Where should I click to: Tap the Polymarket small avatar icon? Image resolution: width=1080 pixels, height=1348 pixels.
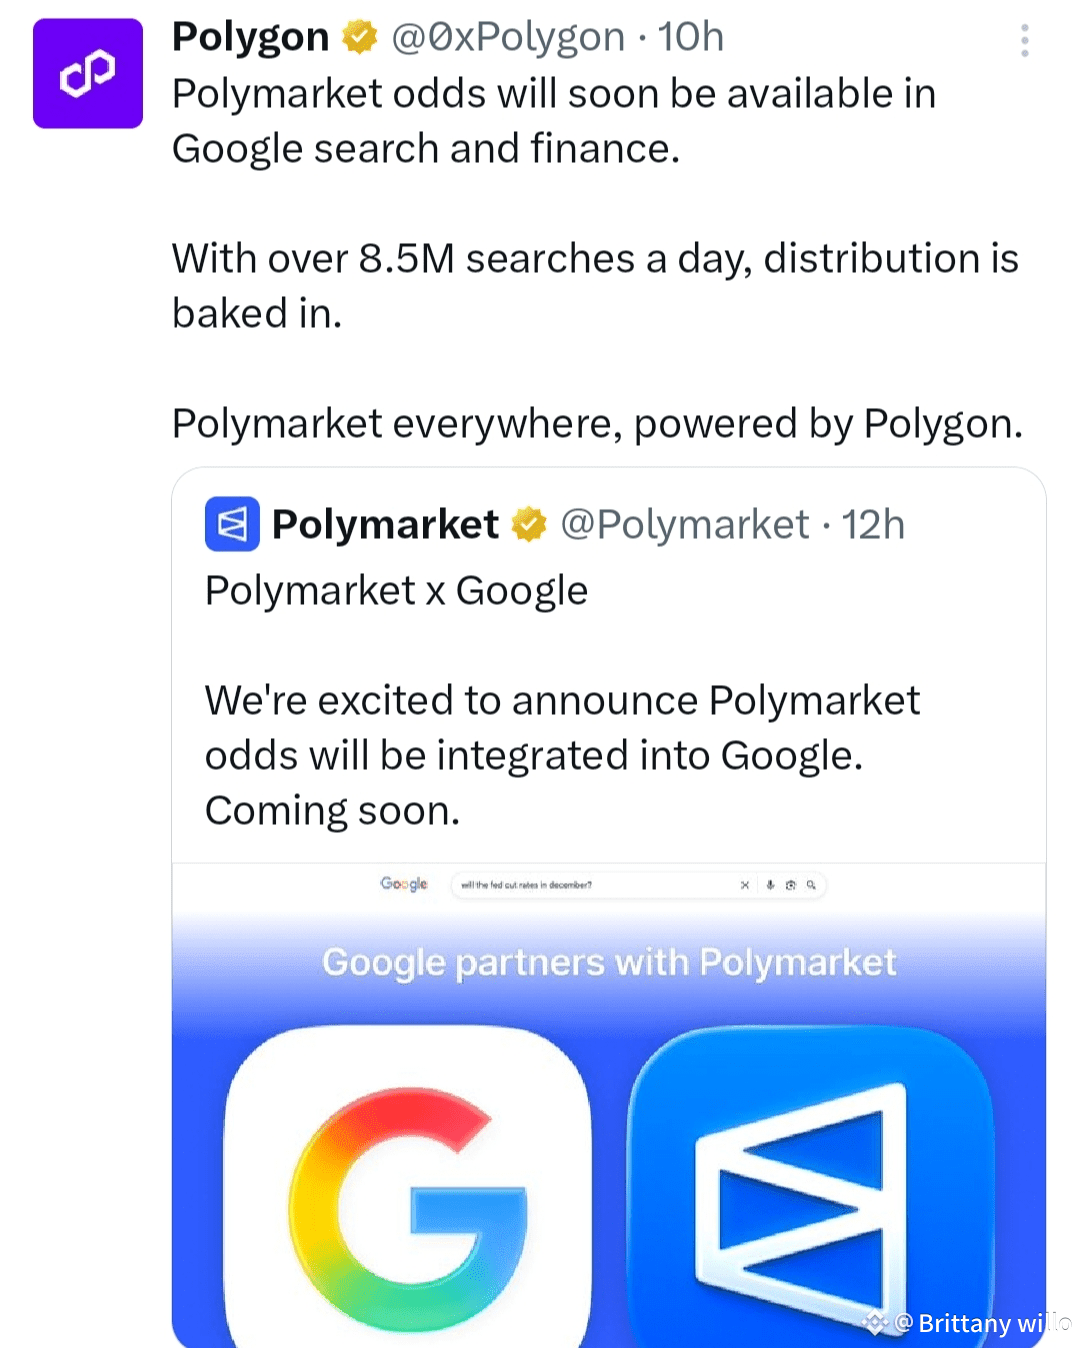232,524
